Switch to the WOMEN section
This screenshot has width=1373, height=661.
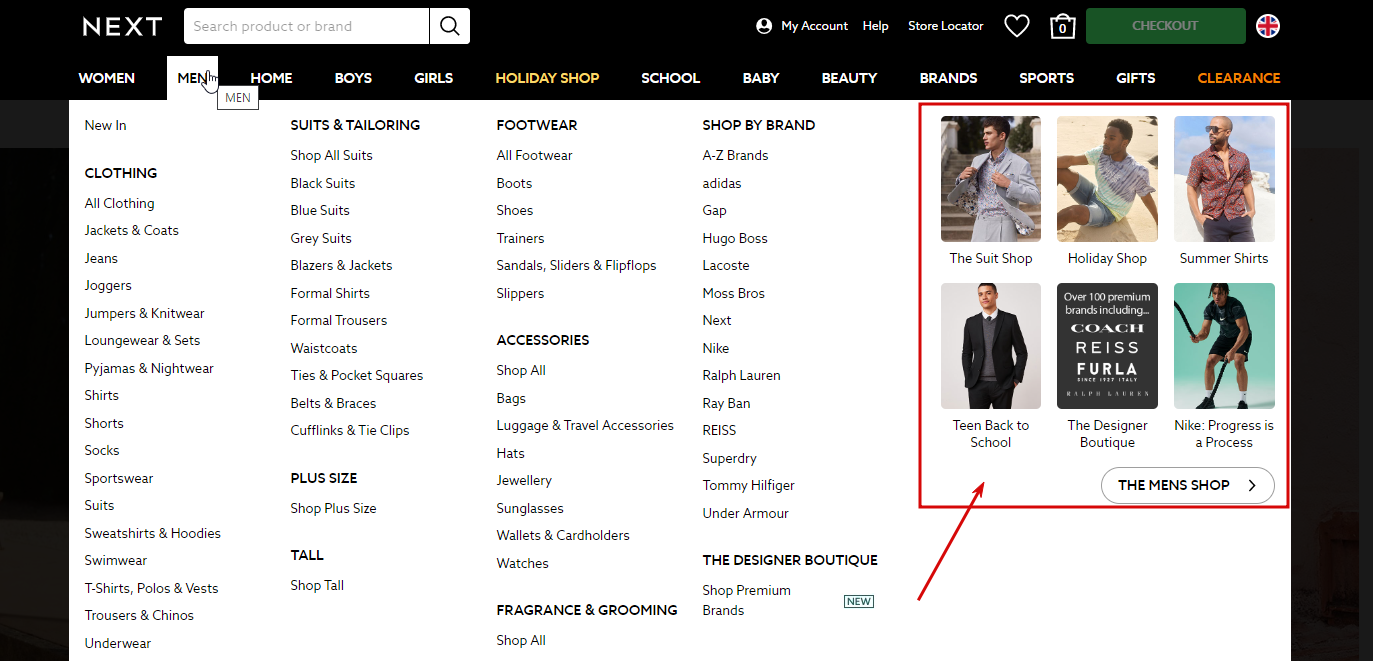106,78
